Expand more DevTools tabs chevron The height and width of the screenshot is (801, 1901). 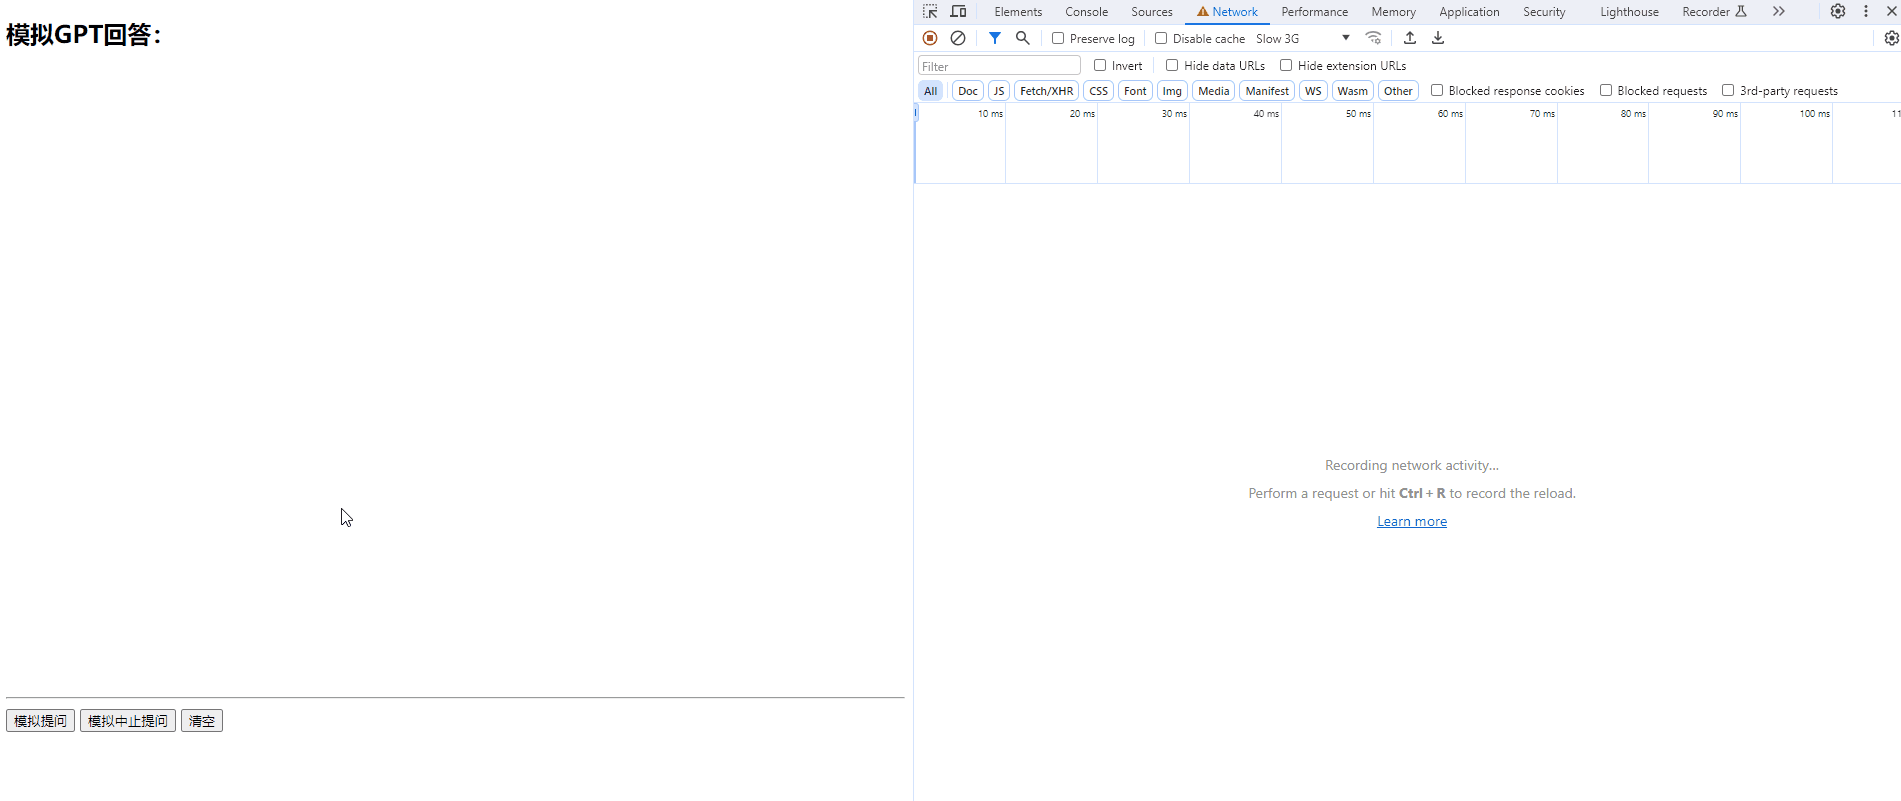pos(1778,12)
